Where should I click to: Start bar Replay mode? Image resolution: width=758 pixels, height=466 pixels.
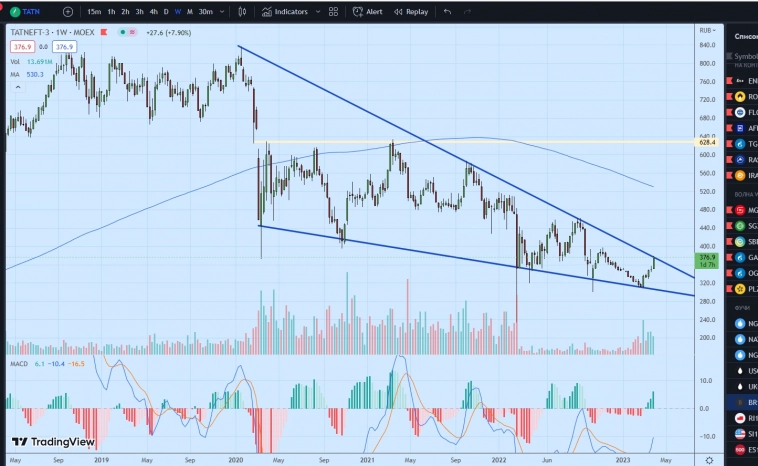point(411,12)
